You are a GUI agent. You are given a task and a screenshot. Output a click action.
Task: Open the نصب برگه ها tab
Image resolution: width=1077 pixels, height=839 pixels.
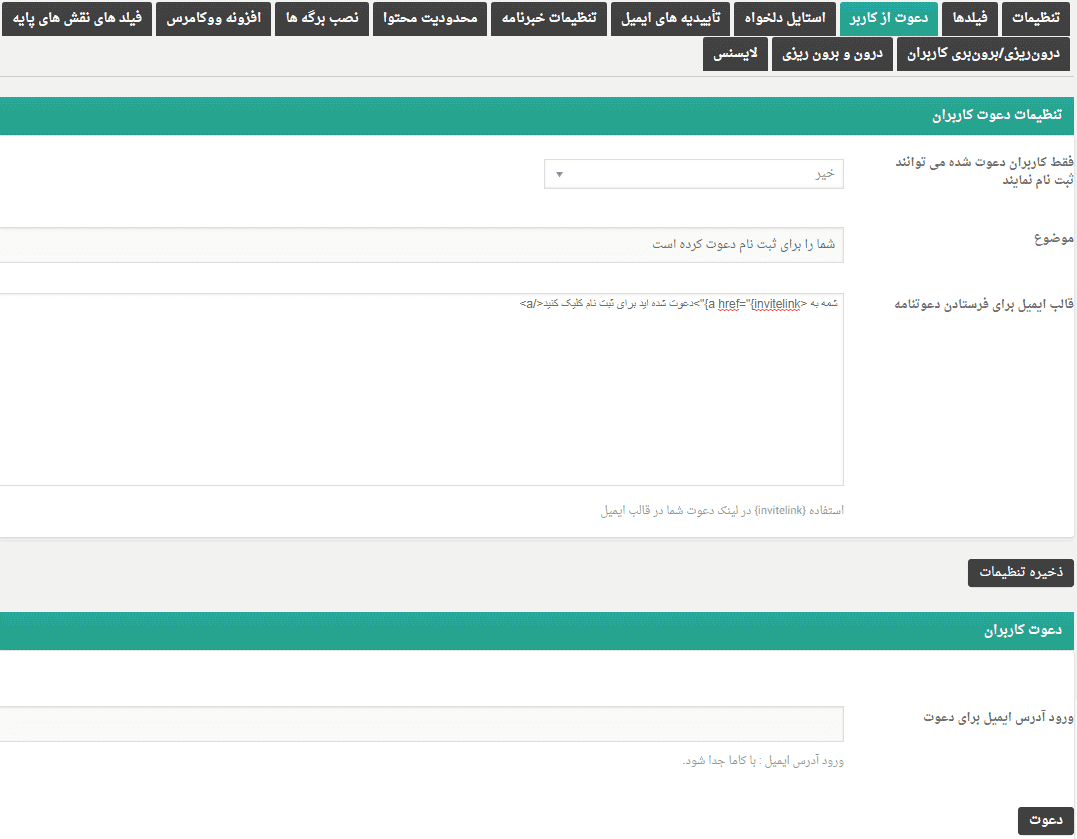click(x=322, y=19)
